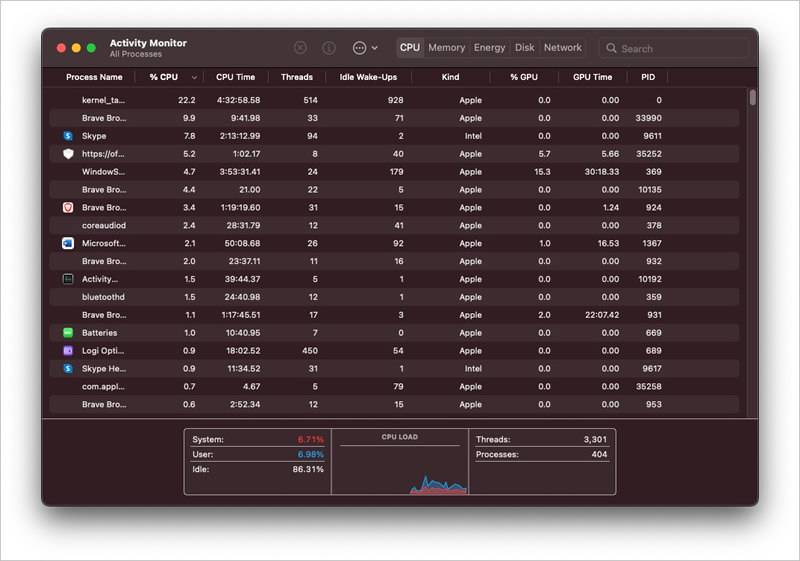Select the Batteries process name
The image size is (800, 561).
point(99,333)
